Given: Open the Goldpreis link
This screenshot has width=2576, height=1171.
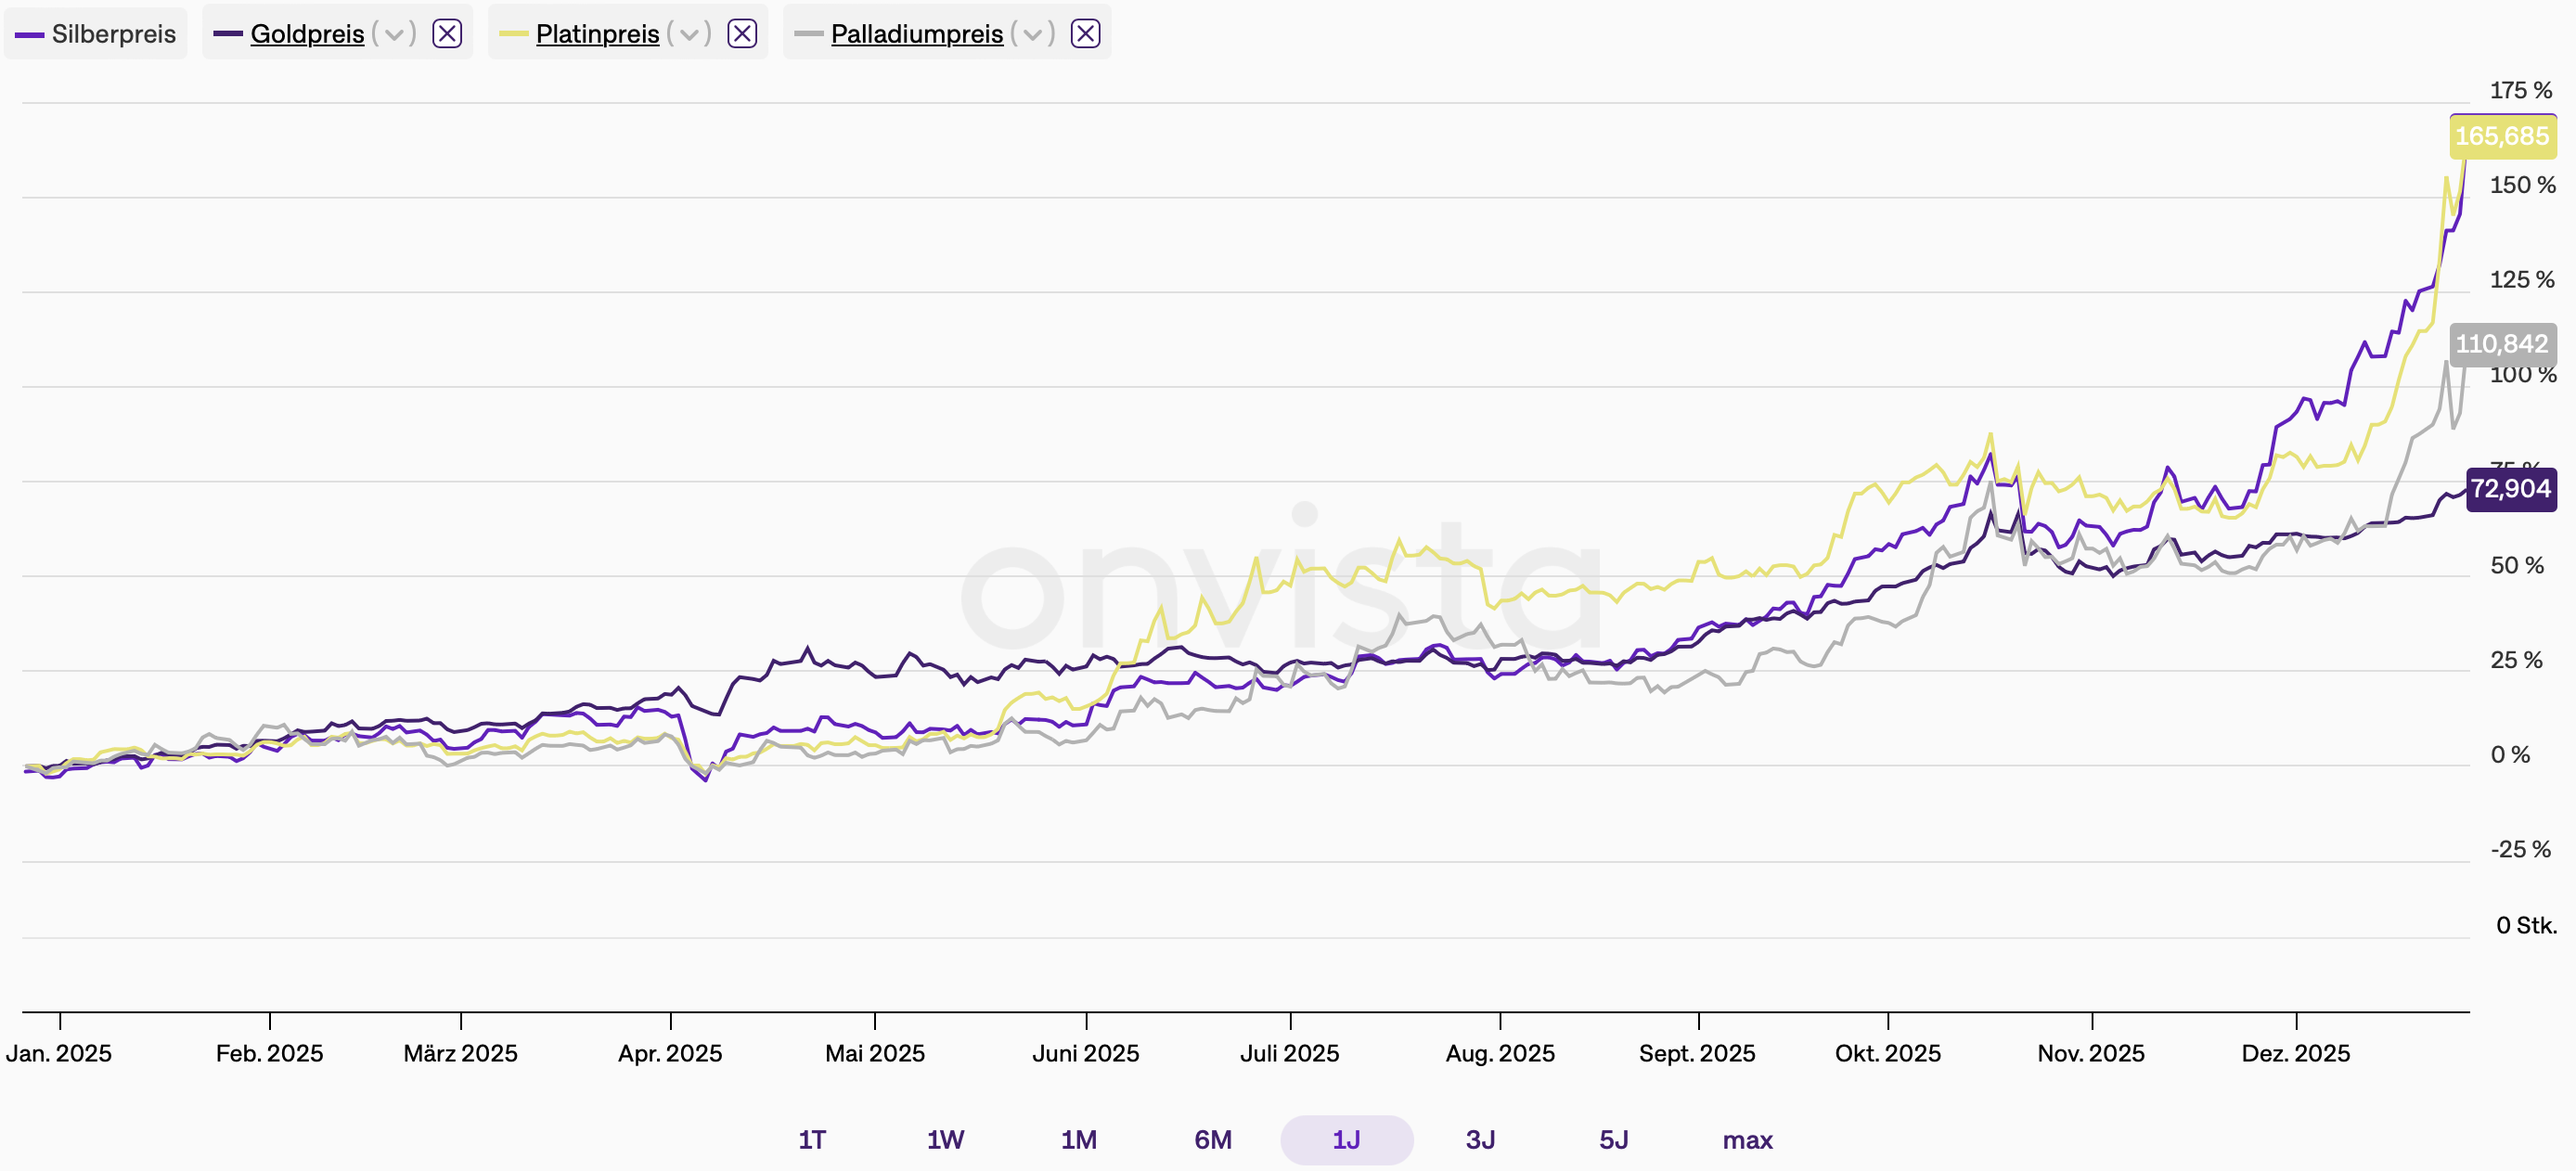Looking at the screenshot, I should (x=307, y=34).
